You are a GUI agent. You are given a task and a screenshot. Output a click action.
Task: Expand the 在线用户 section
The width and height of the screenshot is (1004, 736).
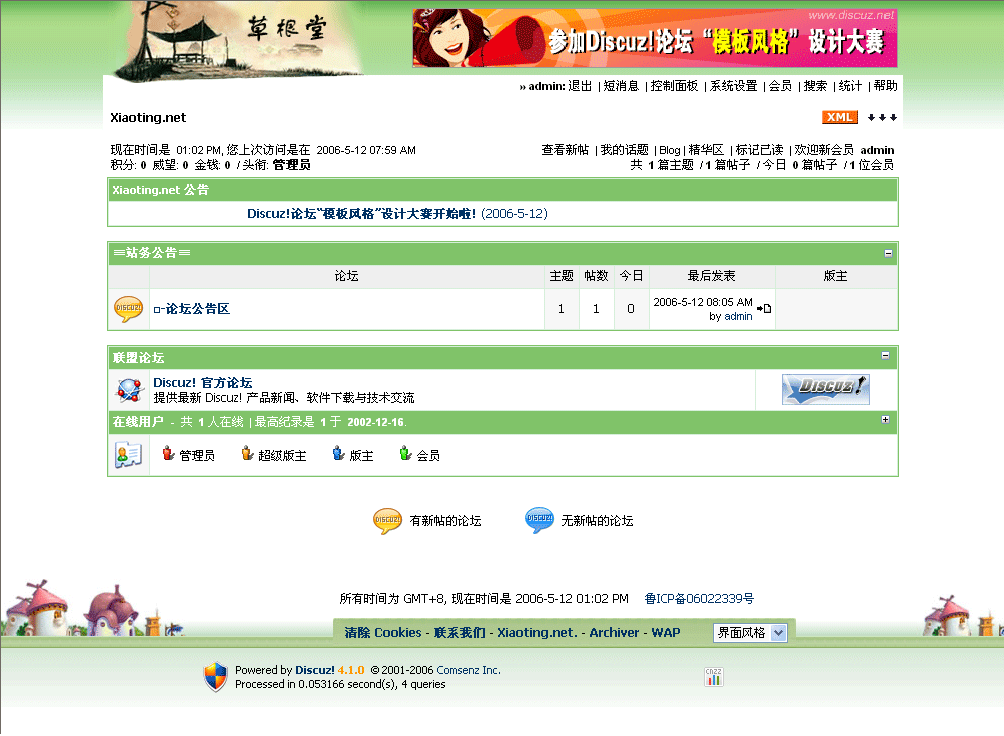click(885, 420)
